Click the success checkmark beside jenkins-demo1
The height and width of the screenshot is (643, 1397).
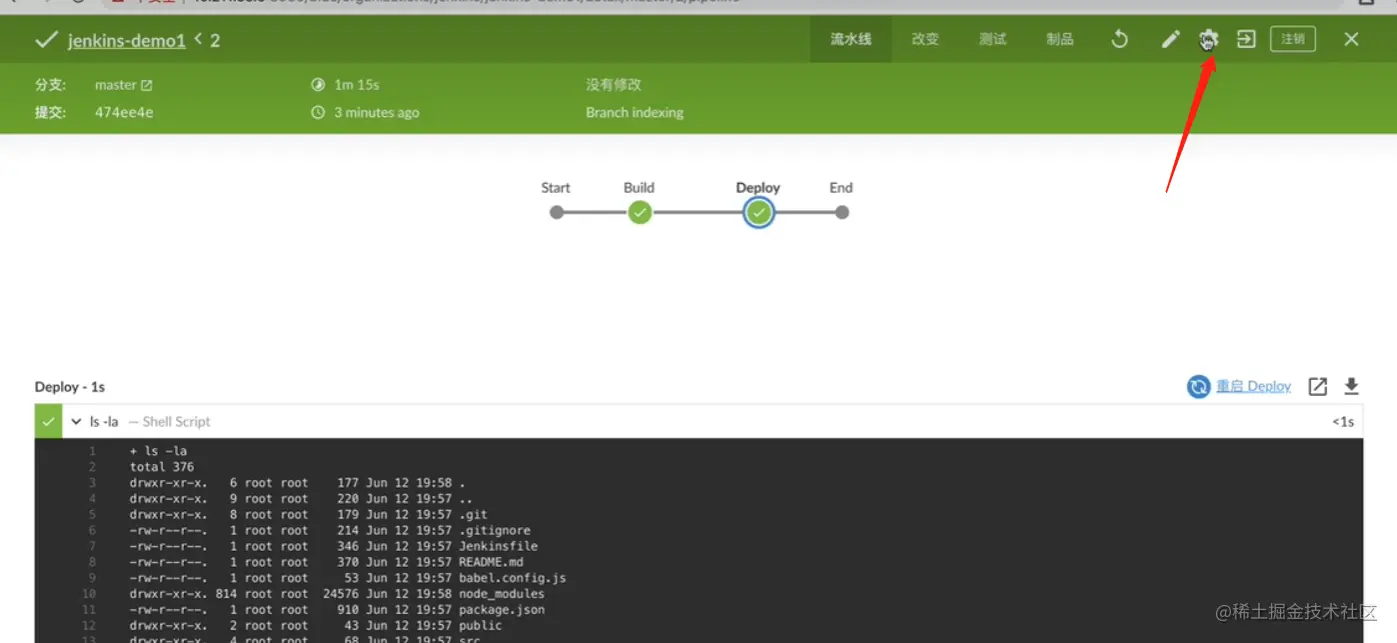click(x=46, y=40)
